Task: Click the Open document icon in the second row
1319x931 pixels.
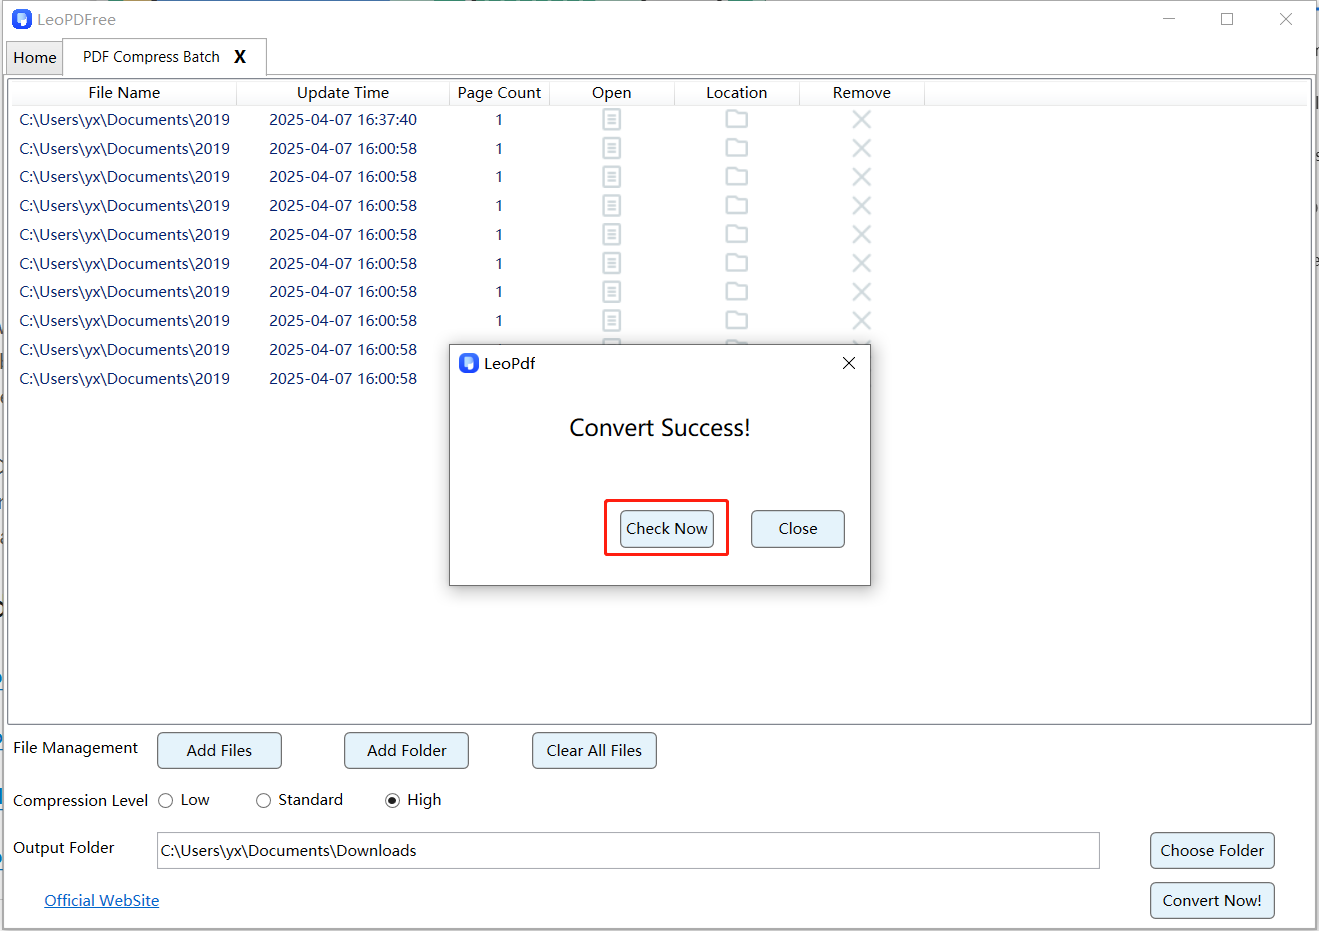Action: (611, 147)
